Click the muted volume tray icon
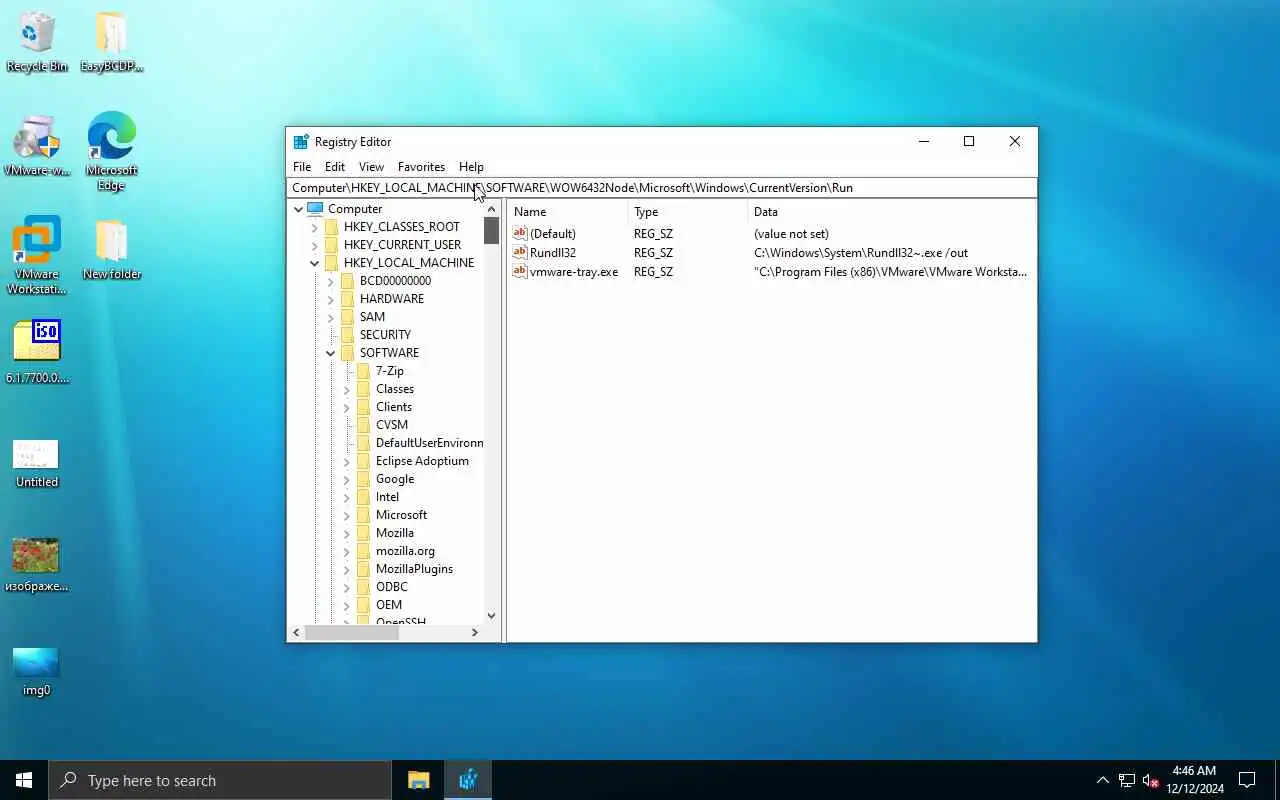Screen dimensions: 1280x800 (1151, 780)
